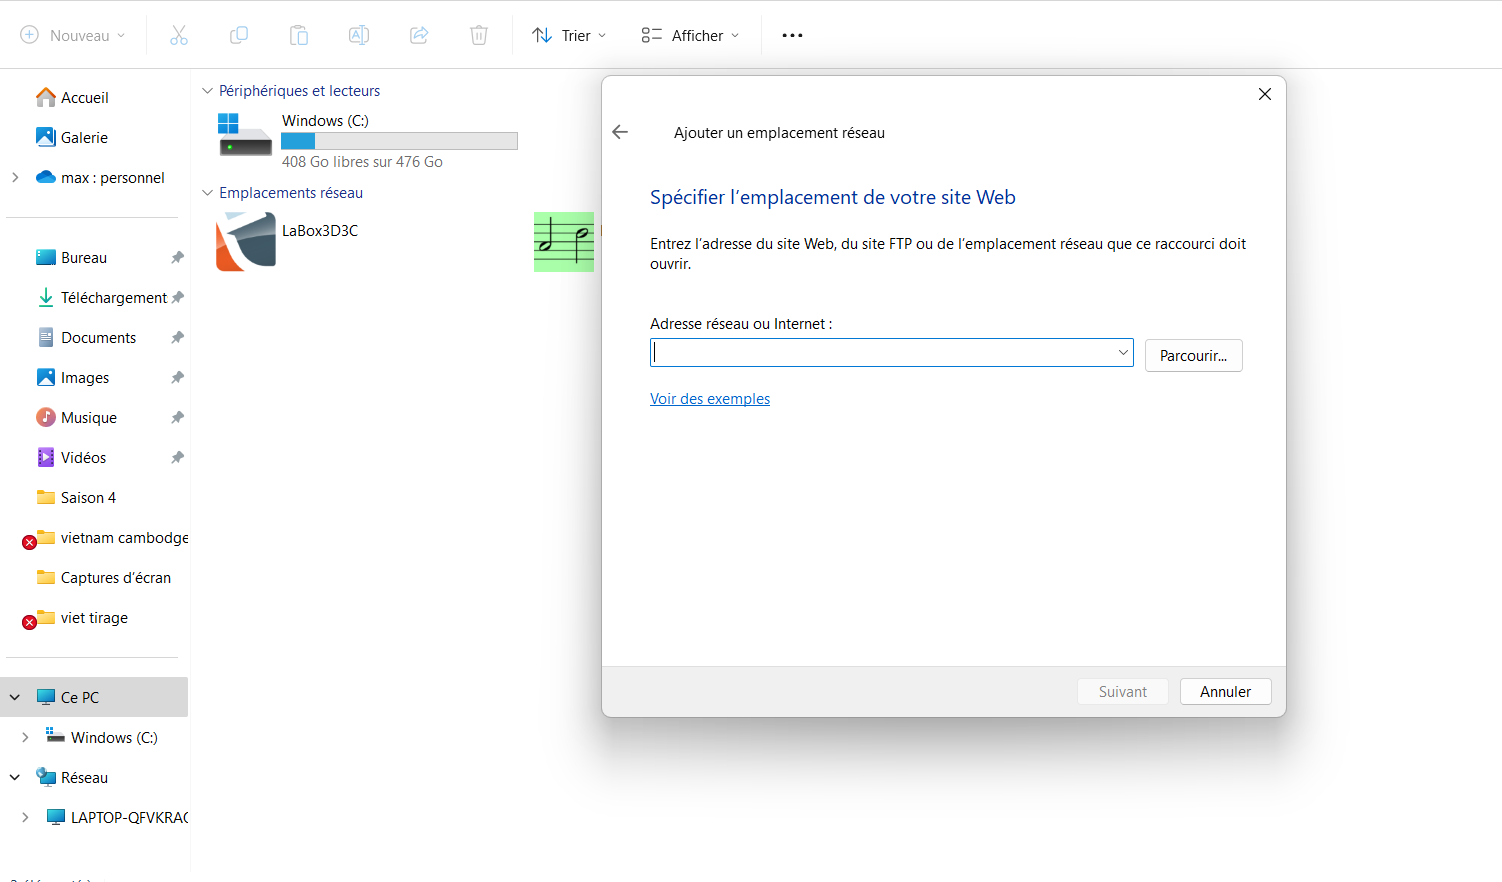Open the Voir des exemples link
The height and width of the screenshot is (882, 1502).
click(x=710, y=399)
